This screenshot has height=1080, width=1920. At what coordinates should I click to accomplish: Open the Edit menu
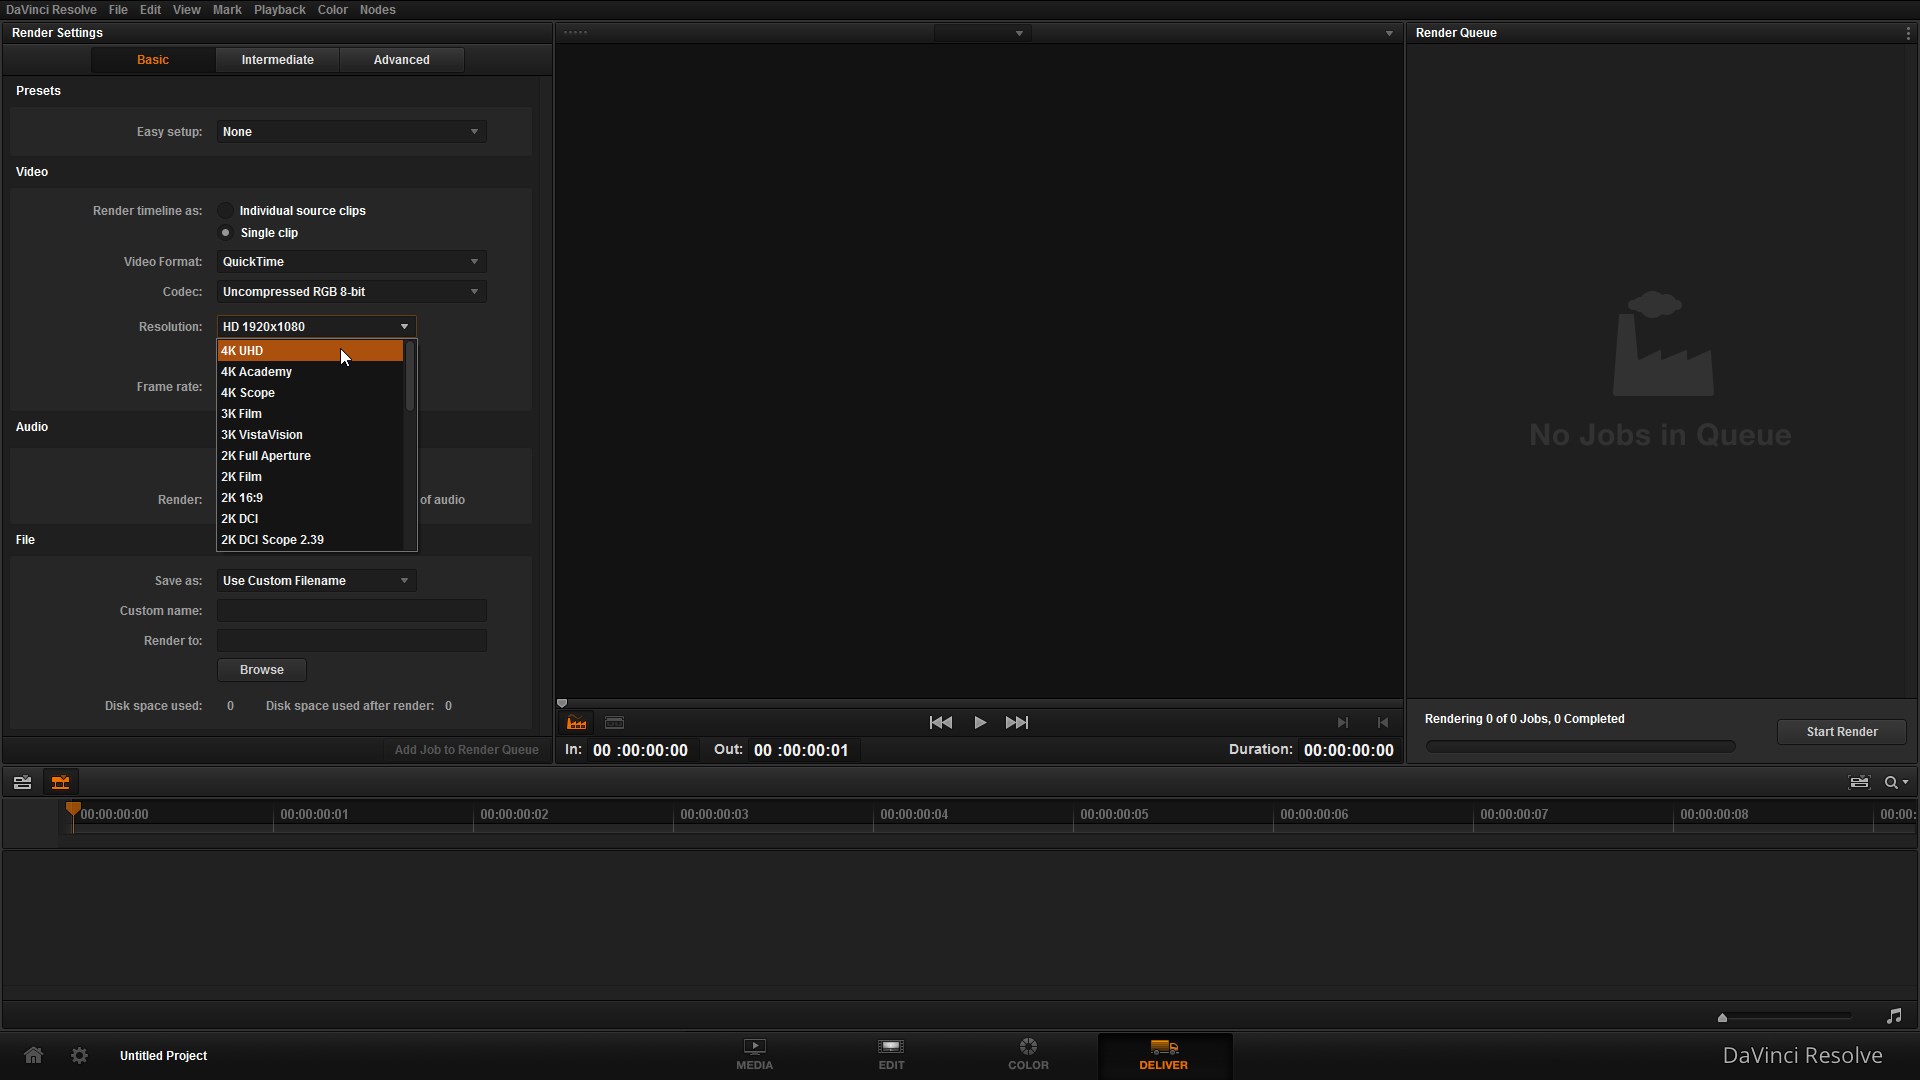pos(150,10)
